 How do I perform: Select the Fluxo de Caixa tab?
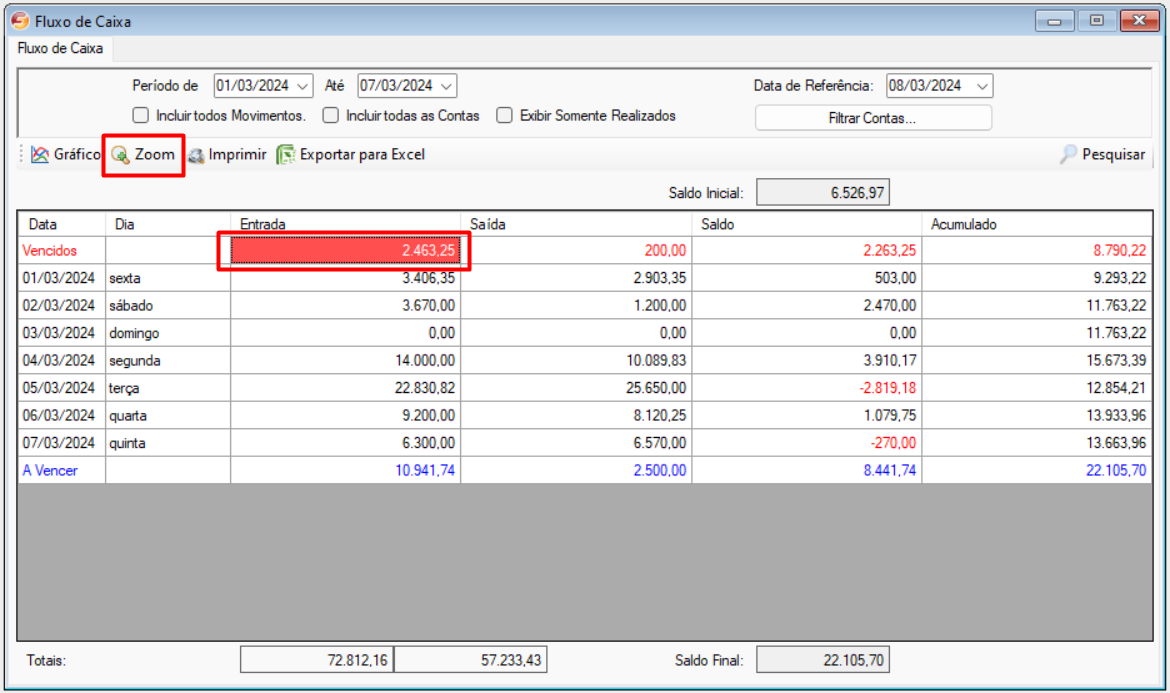point(60,48)
